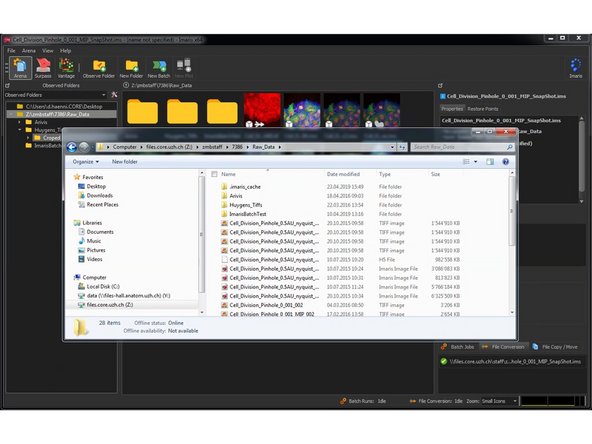Tick the select-all checkbox beside the Name column
The height and width of the screenshot is (444, 592).
(x=214, y=174)
